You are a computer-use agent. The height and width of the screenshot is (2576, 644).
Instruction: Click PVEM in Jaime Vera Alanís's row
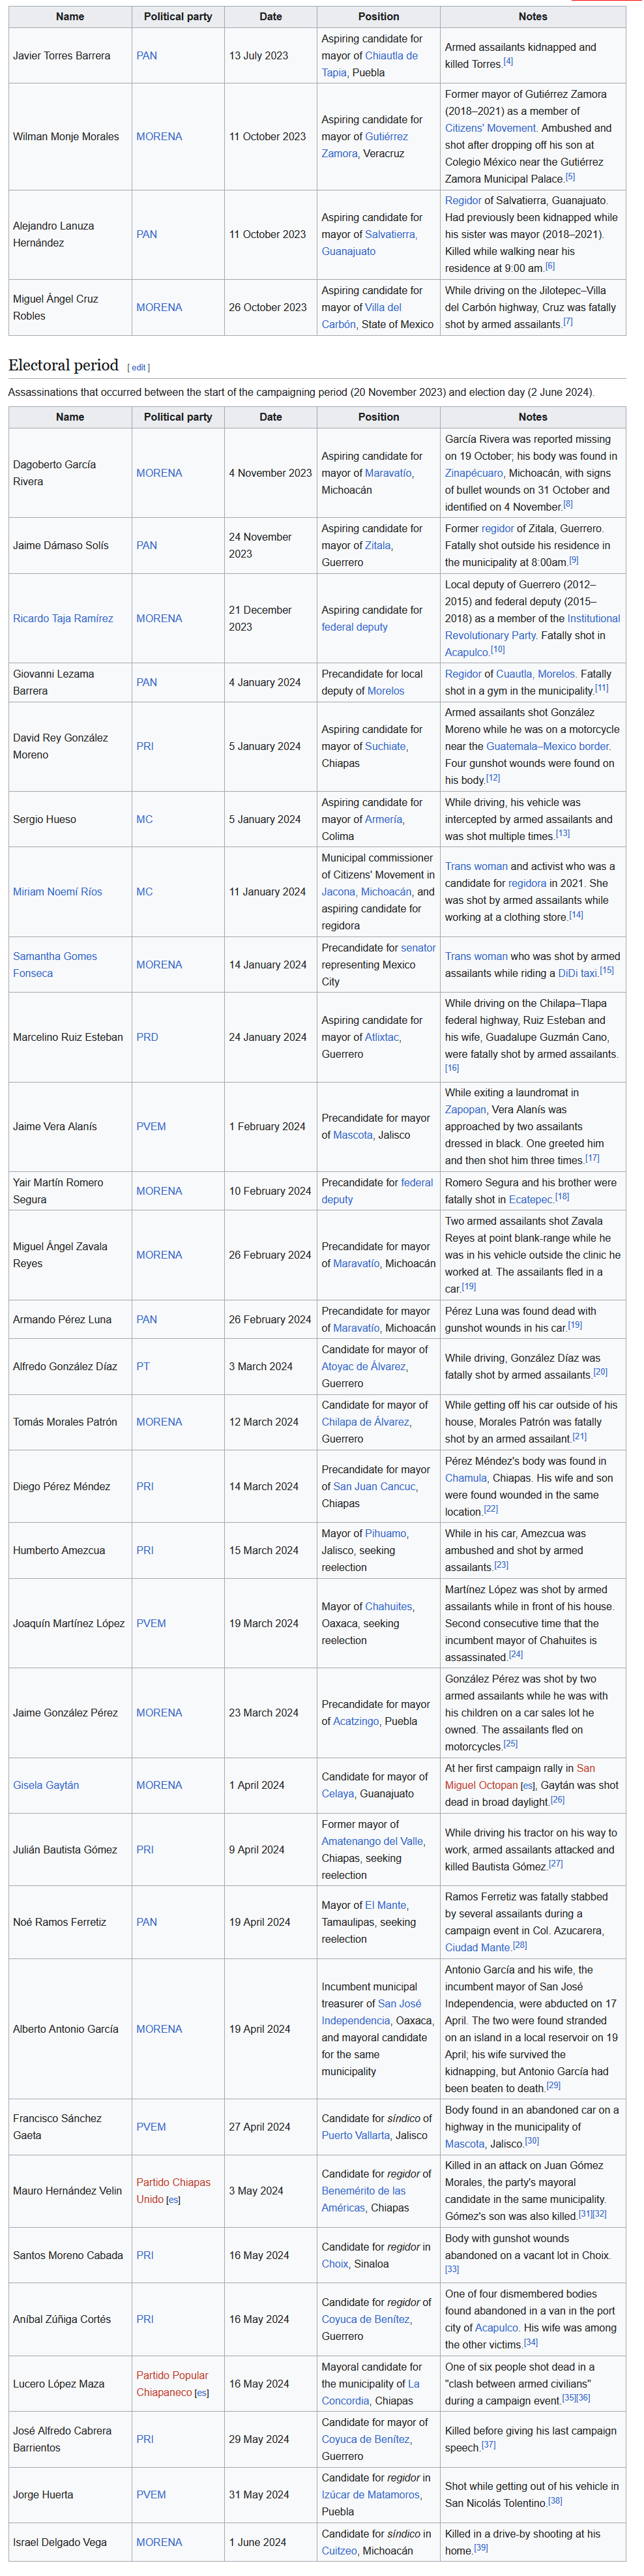click(x=151, y=1127)
